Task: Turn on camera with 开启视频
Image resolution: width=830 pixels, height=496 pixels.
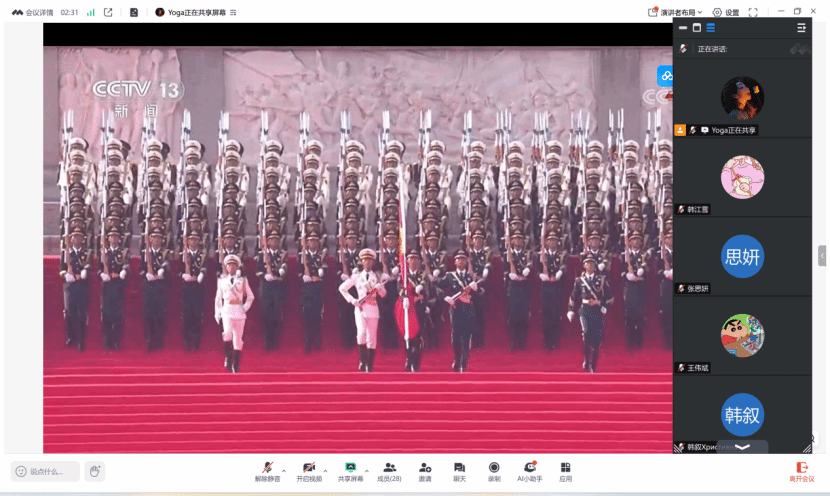Action: click(x=309, y=471)
